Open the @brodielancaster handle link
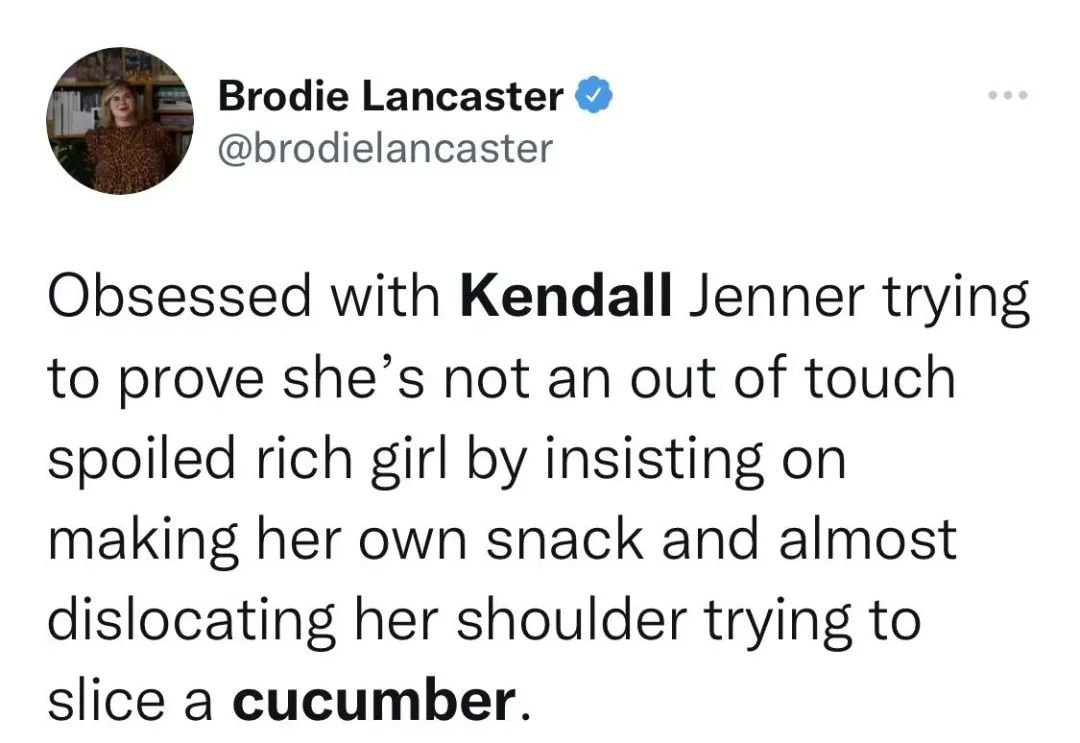The image size is (1080, 743). click(x=385, y=148)
